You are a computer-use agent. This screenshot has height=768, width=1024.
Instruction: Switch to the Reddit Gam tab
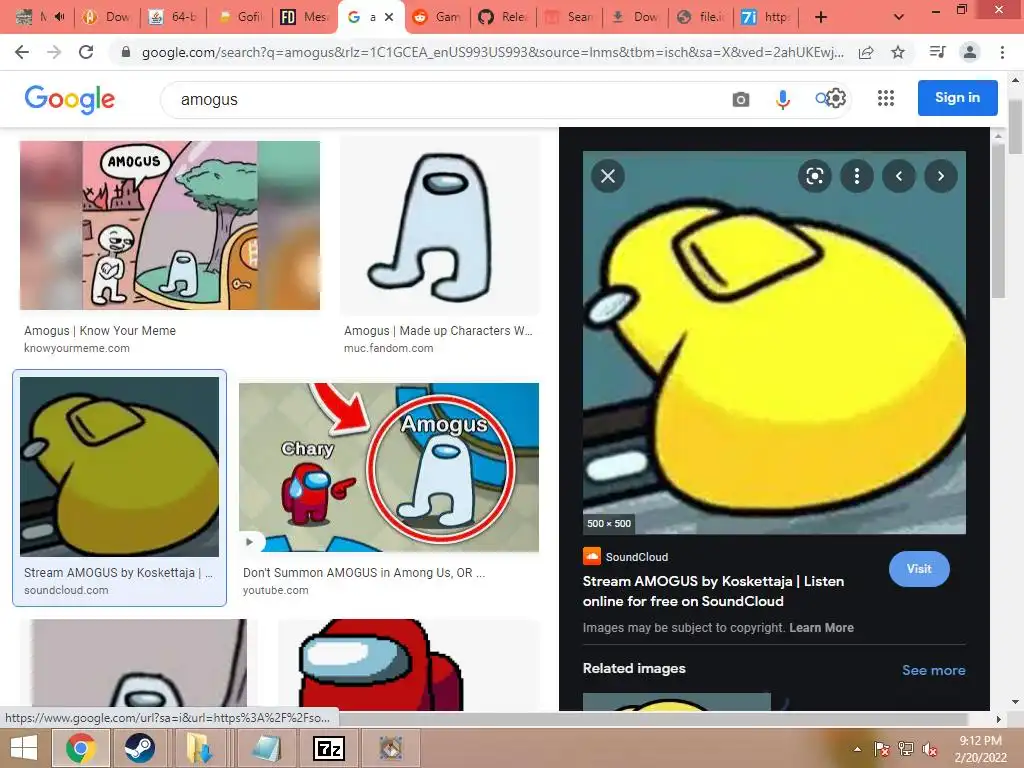(x=438, y=17)
